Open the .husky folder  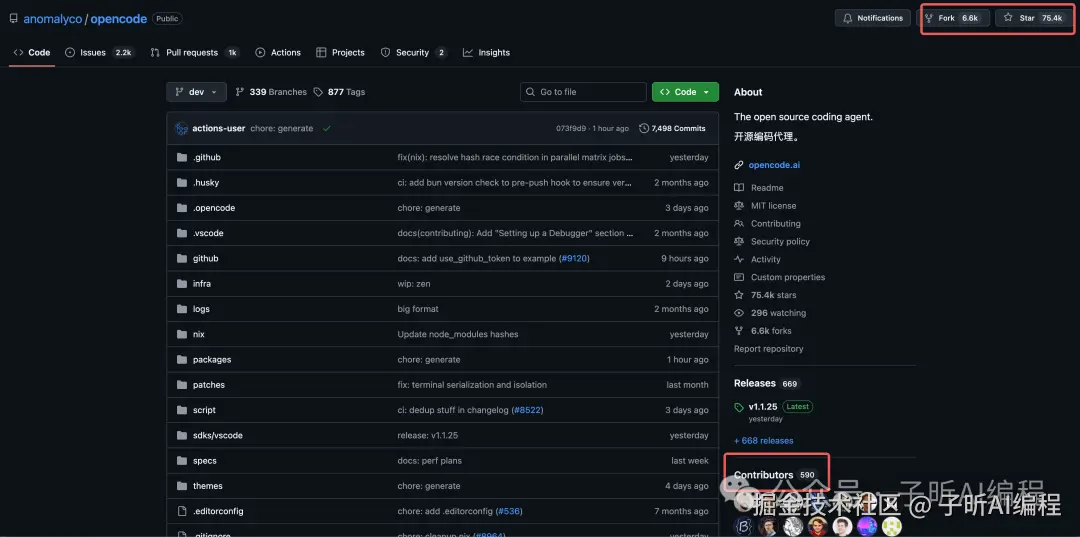click(x=206, y=182)
